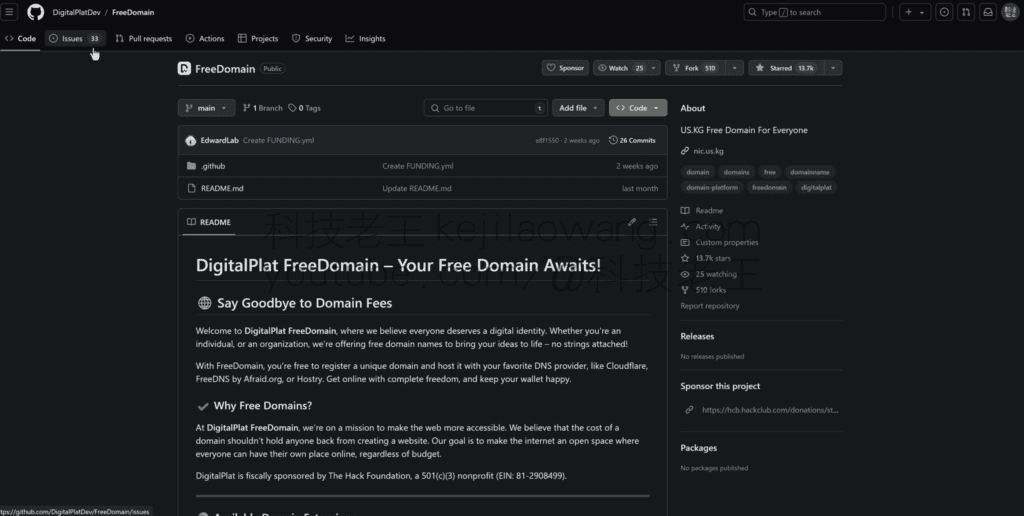Open the DigitalPlatDev owner link
The image size is (1024, 516).
point(76,12)
